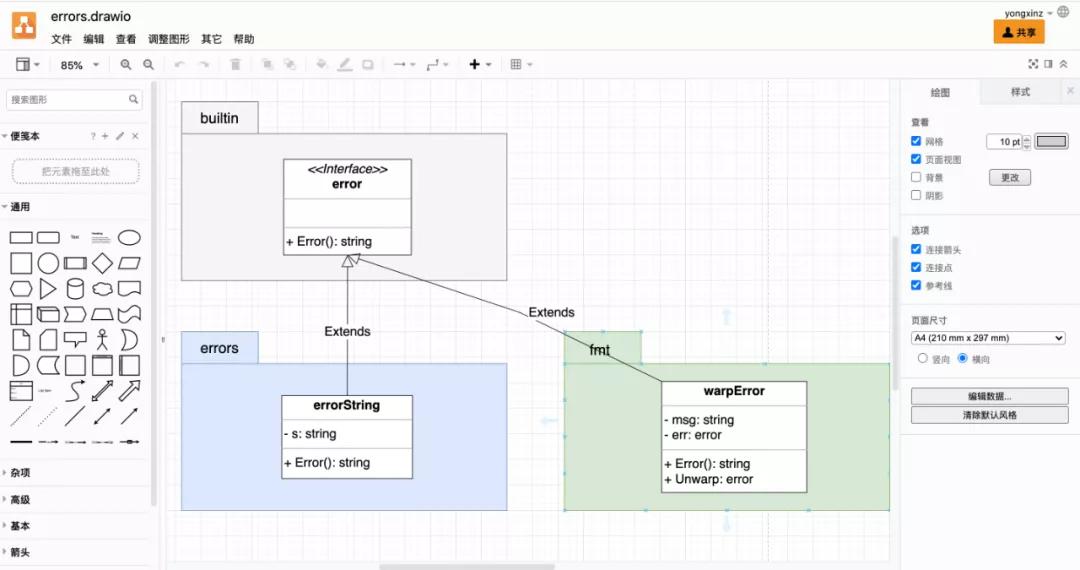
Task: Click the redo arrow in toolbar
Action: 204,64
